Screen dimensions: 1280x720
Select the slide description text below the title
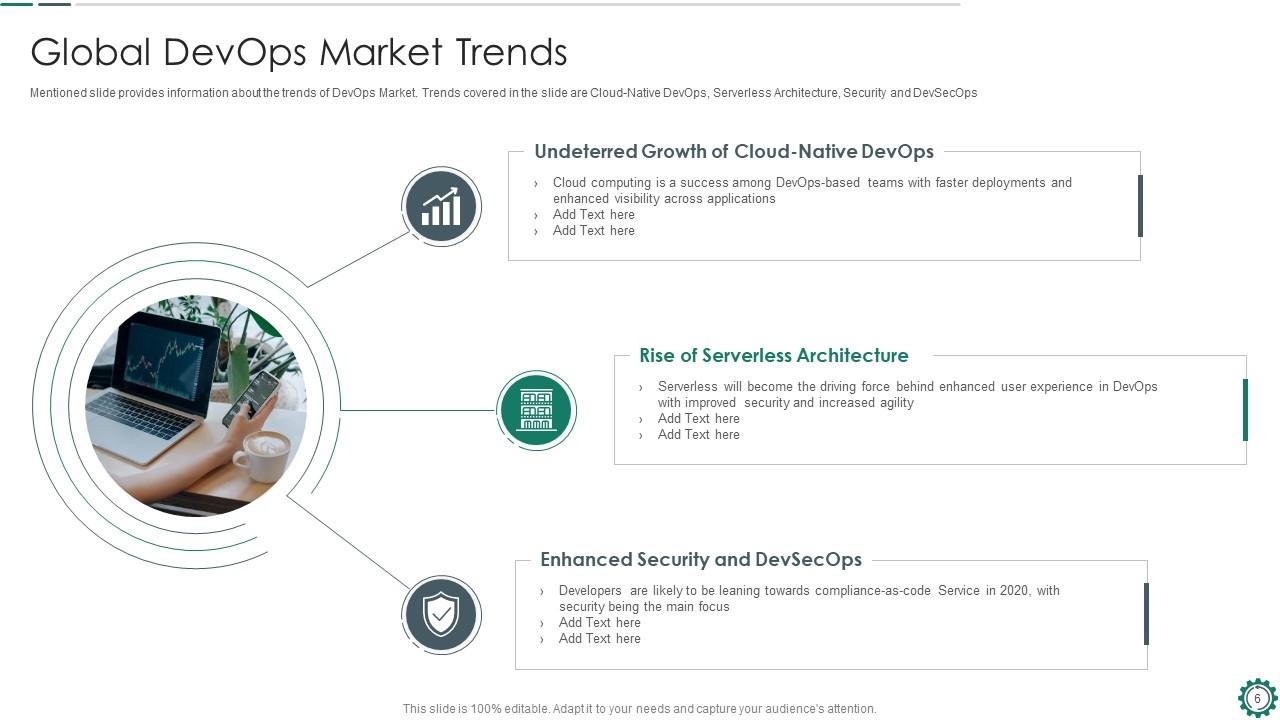(503, 93)
